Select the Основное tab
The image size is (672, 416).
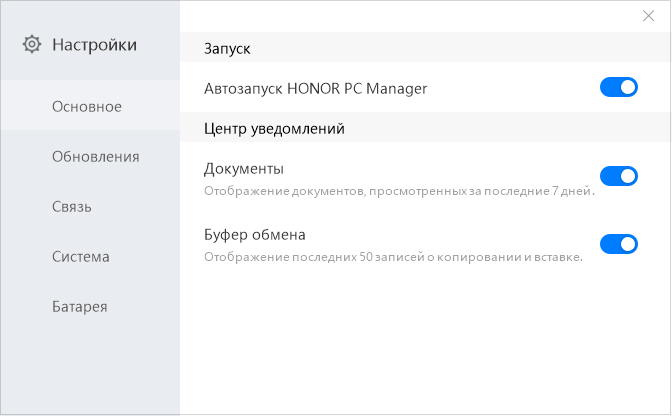tap(87, 106)
